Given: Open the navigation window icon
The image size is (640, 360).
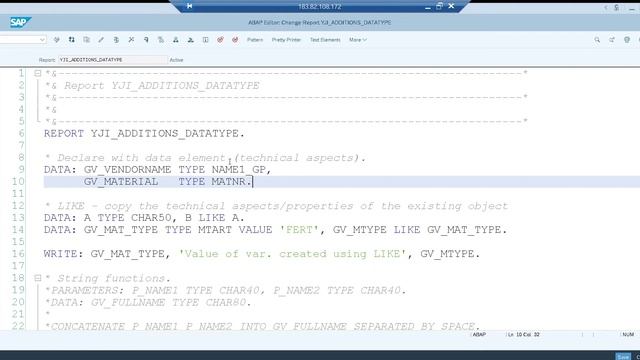Looking at the screenshot, I should click(191, 40).
